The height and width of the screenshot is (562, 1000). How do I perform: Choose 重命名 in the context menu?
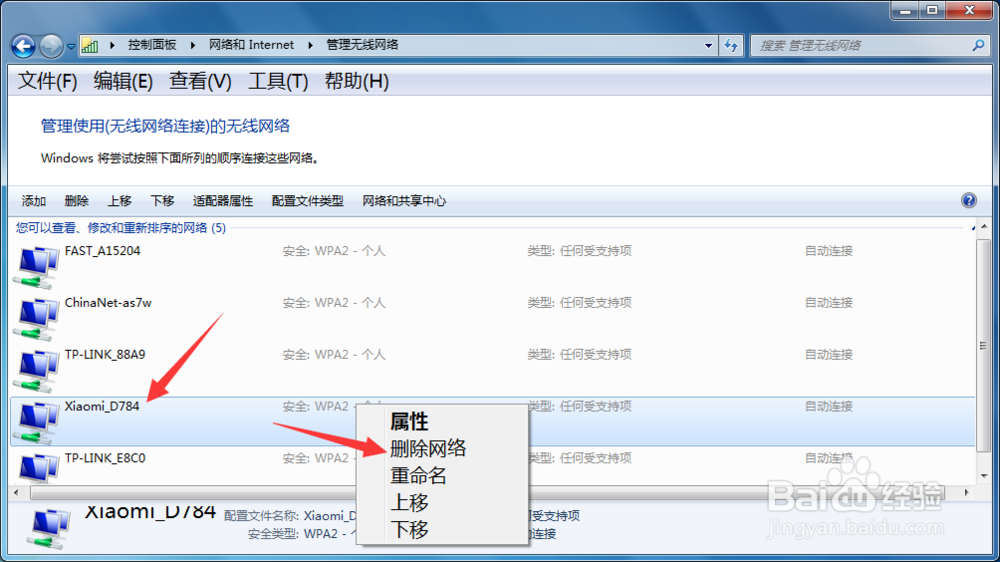point(418,475)
